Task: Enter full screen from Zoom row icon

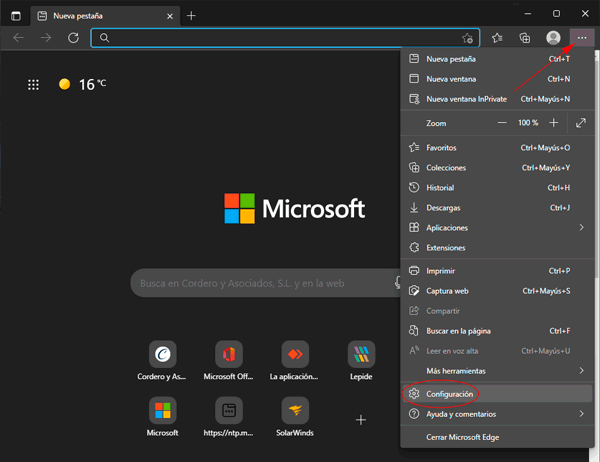Action: pyautogui.click(x=580, y=123)
